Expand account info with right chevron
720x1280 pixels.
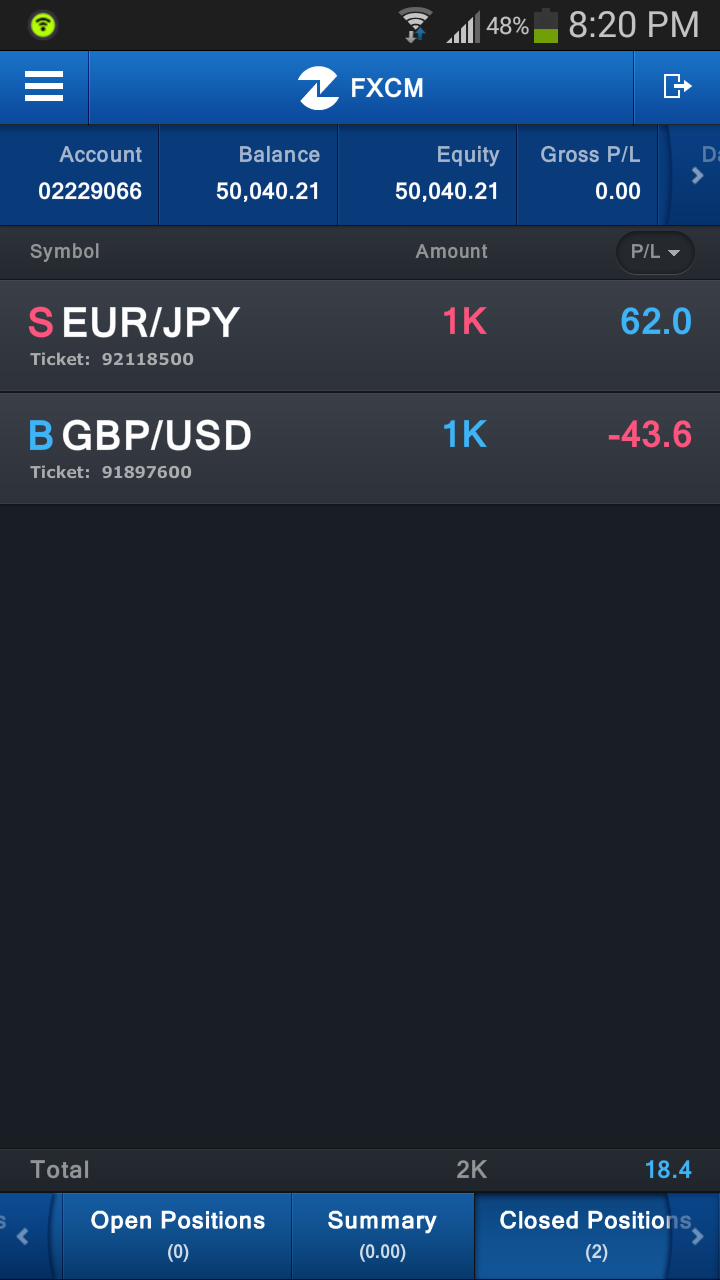coord(698,175)
